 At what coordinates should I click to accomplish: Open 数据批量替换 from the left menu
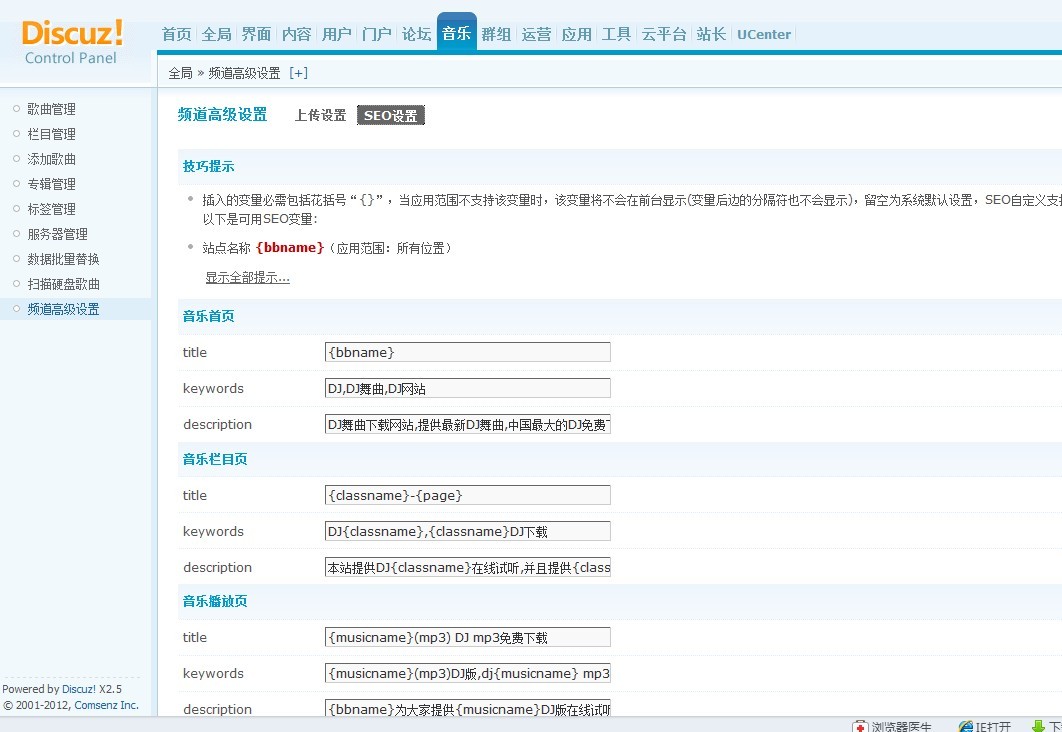coord(63,259)
